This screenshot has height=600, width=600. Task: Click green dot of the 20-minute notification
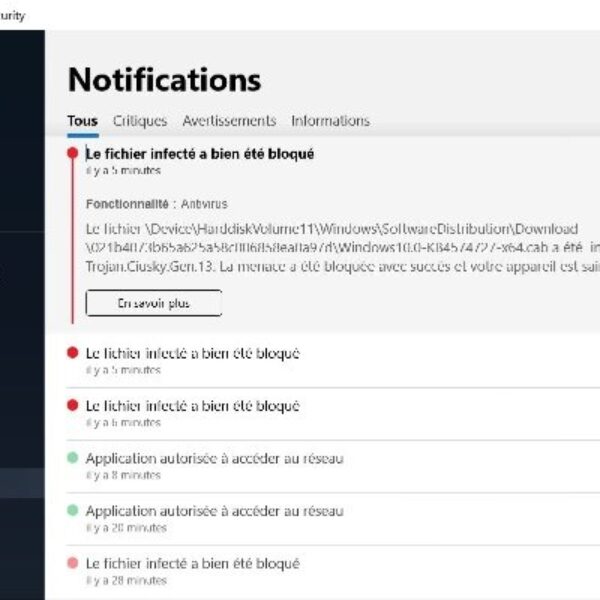[72, 510]
